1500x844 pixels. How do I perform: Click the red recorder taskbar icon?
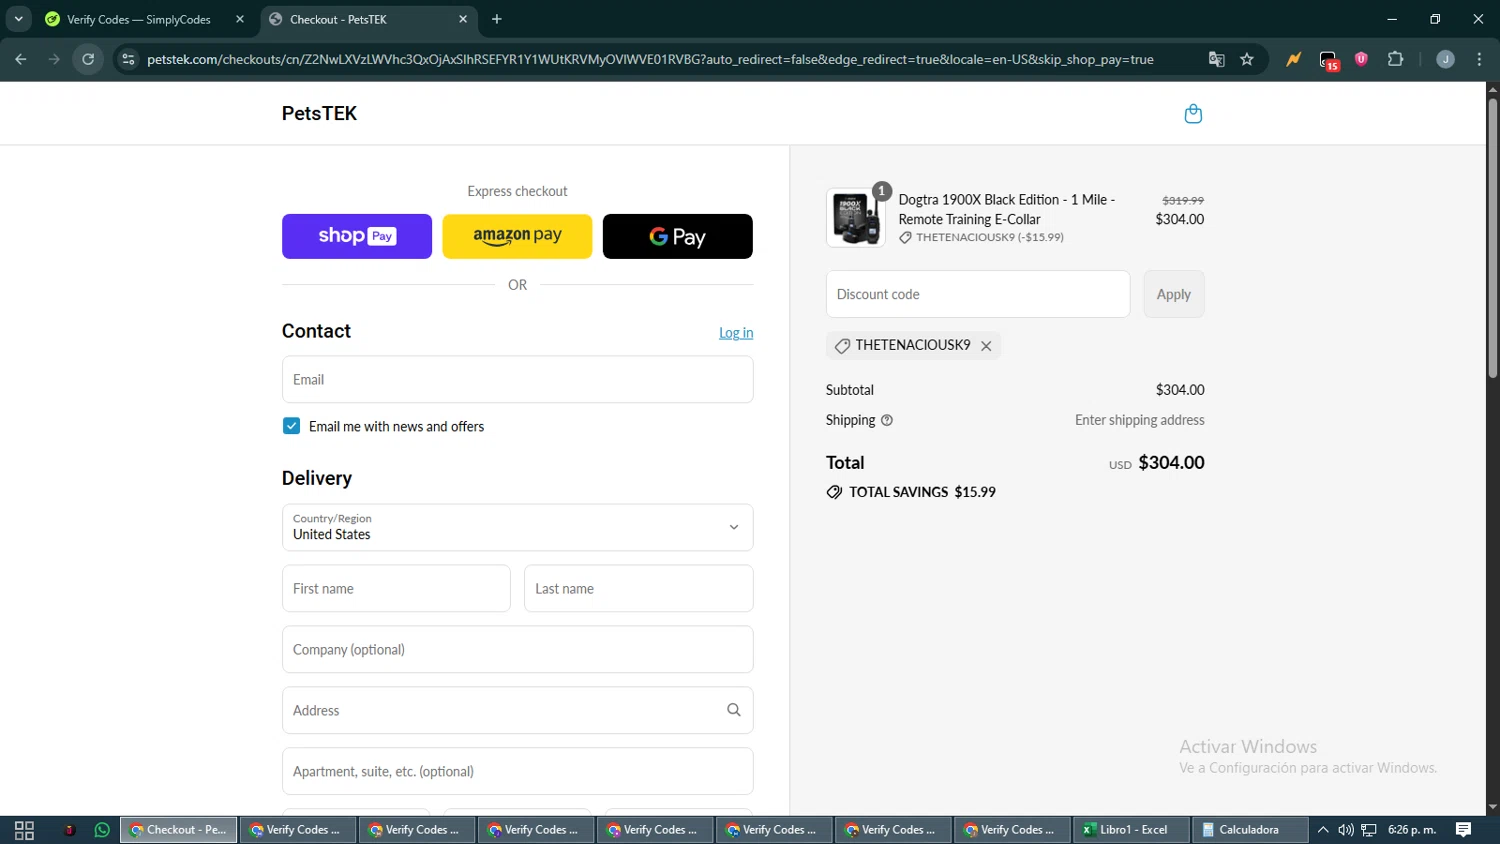[70, 830]
